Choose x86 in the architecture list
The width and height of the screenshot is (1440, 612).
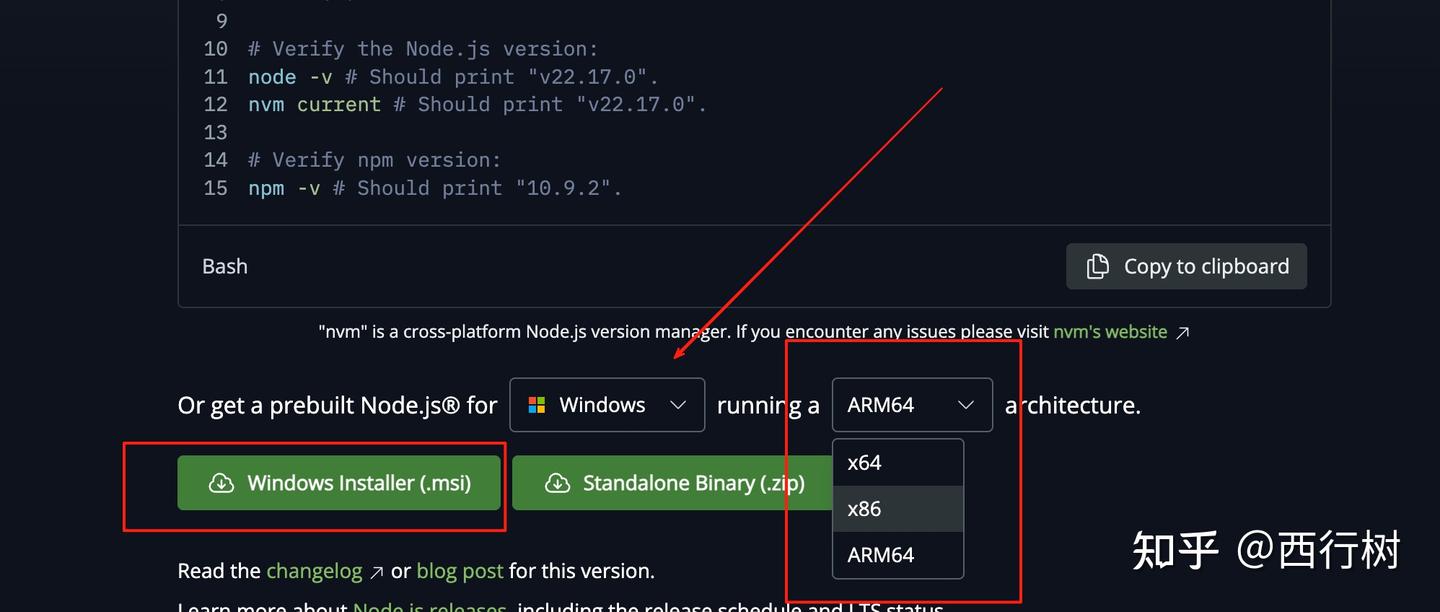[898, 509]
